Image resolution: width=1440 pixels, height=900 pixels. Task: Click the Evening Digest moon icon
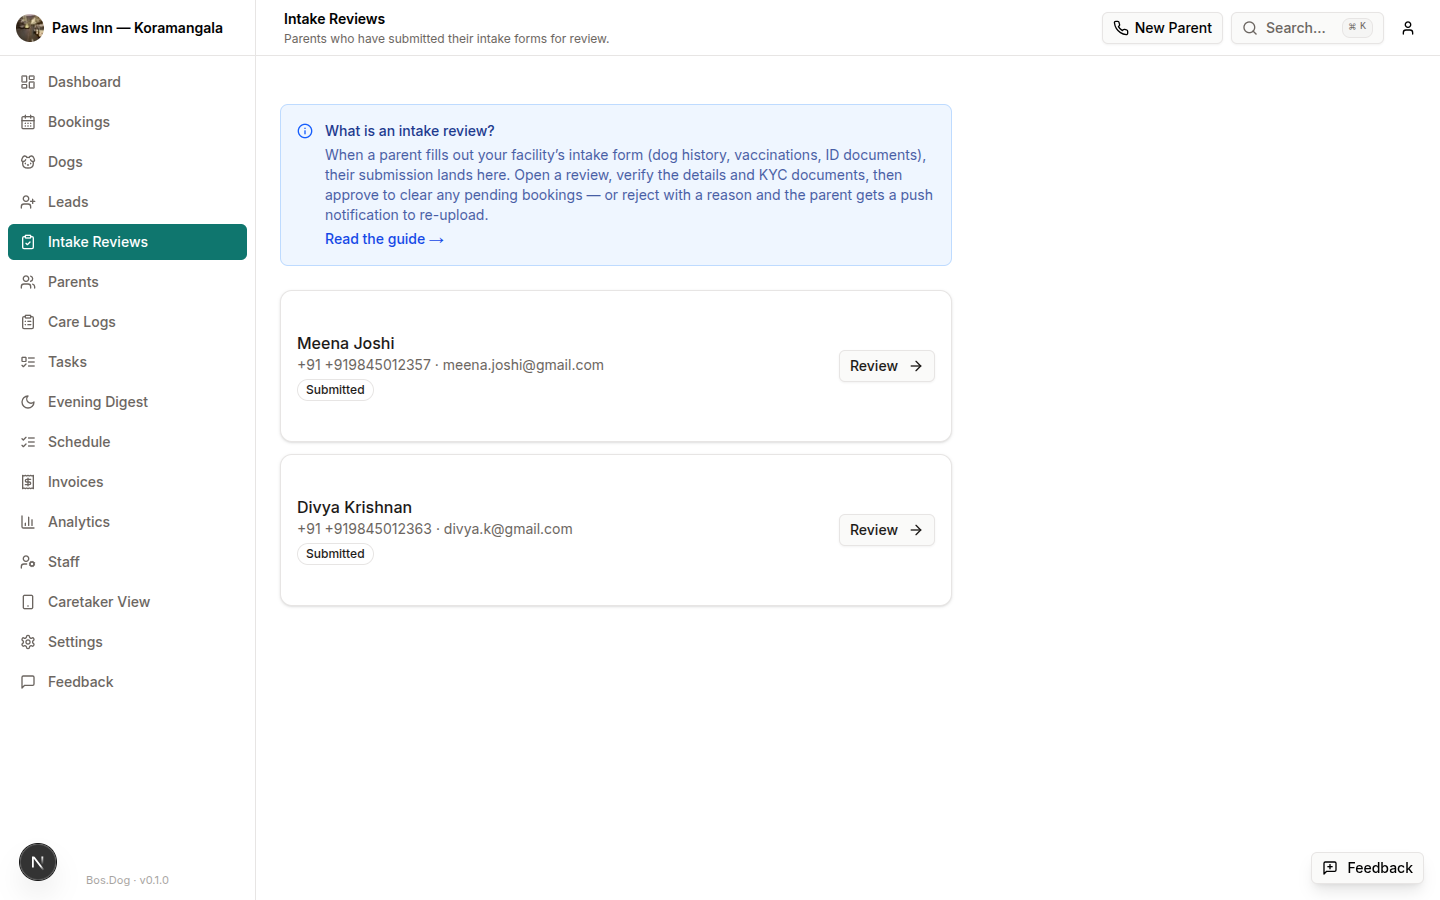[27, 401]
